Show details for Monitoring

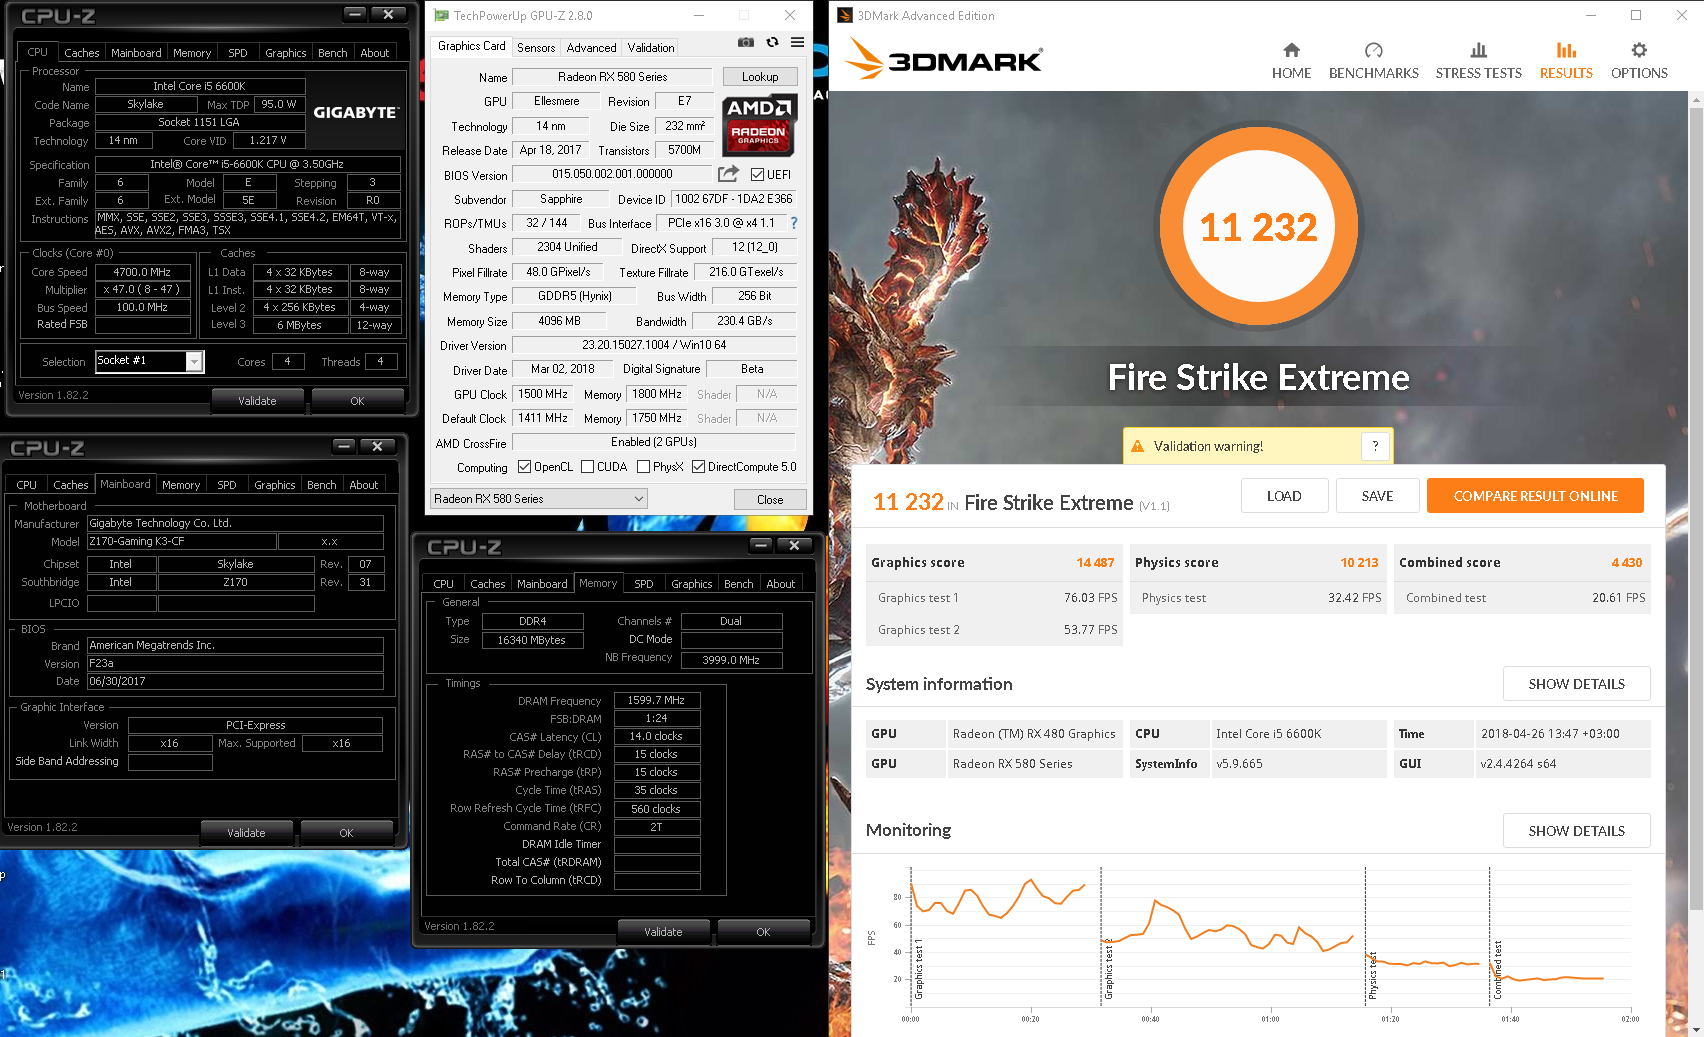(x=1576, y=831)
